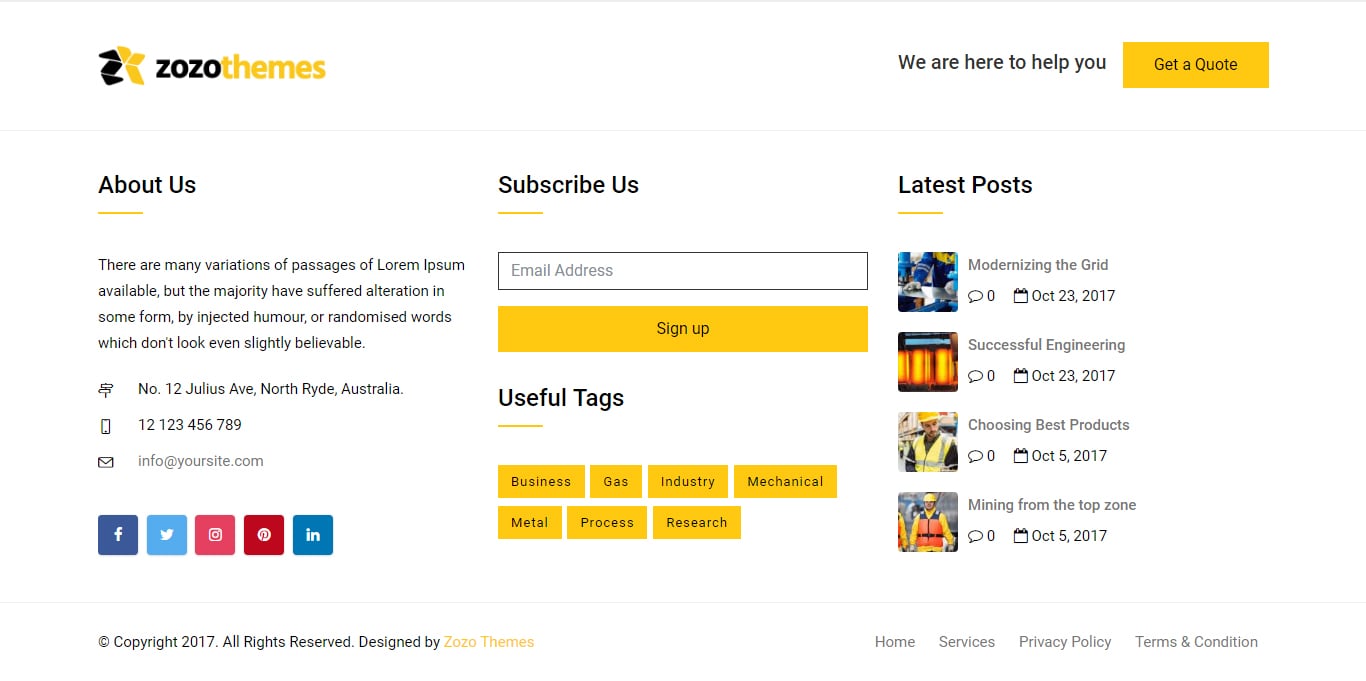This screenshot has height=681, width=1366.
Task: Open the Pinterest social icon
Action: pos(264,535)
